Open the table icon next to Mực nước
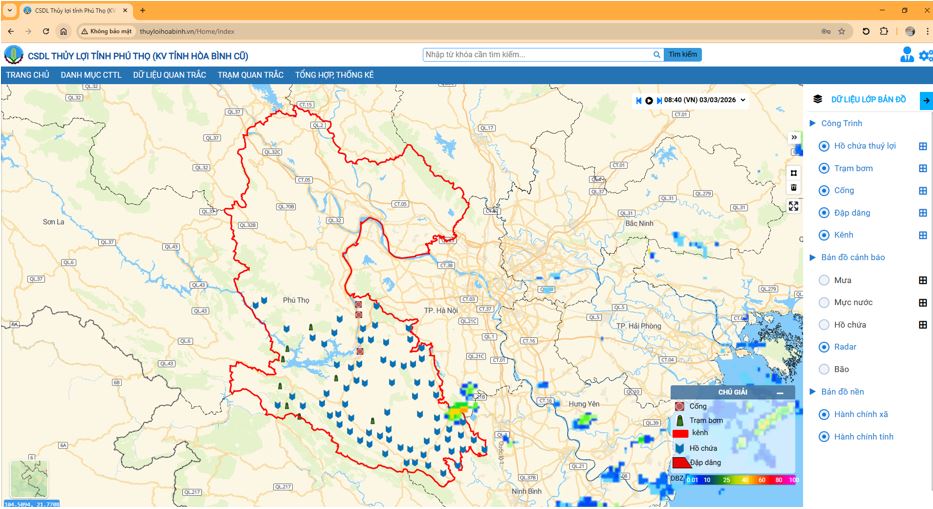The height and width of the screenshot is (509, 933). click(923, 302)
